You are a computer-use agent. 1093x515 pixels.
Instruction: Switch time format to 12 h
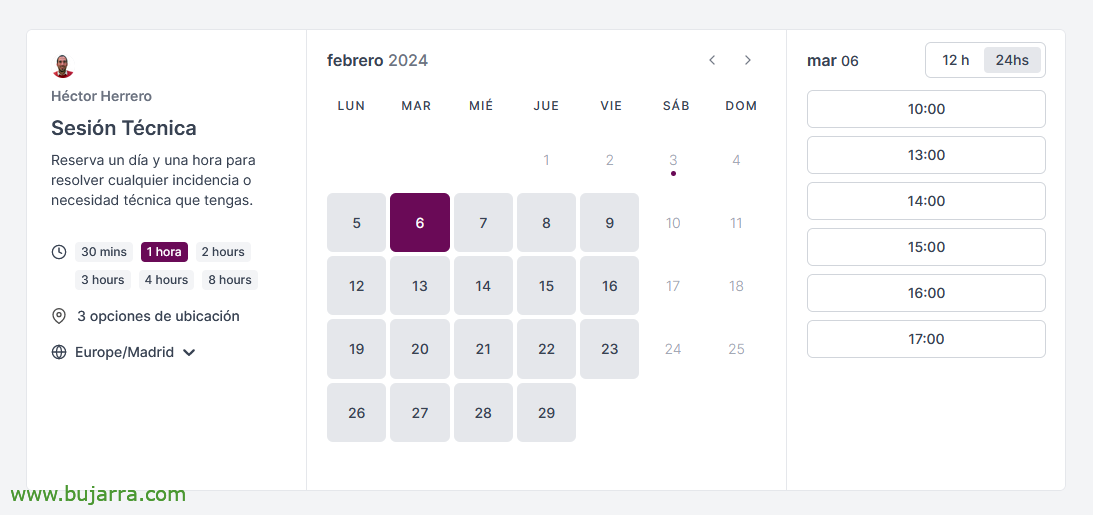[x=956, y=60]
